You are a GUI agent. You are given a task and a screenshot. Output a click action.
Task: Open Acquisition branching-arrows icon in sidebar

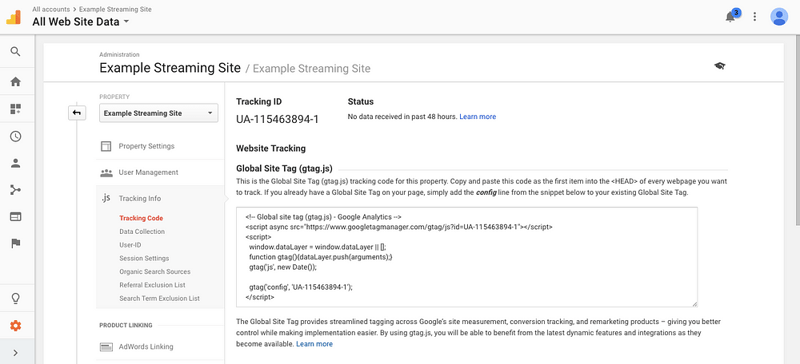point(15,190)
